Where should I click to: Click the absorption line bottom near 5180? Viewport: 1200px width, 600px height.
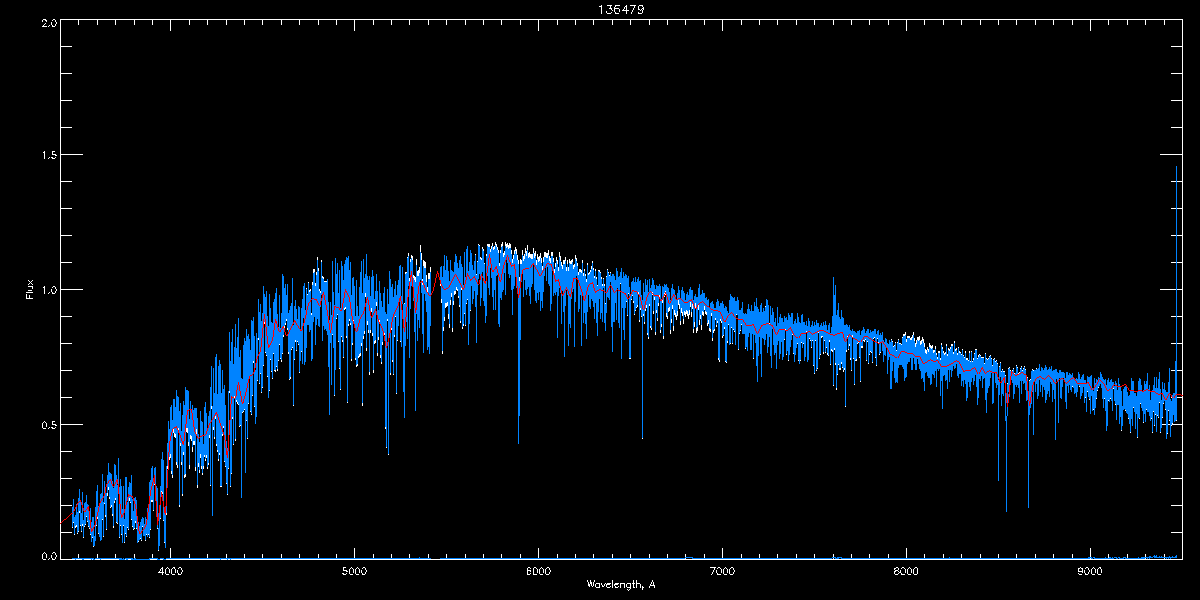click(x=388, y=452)
